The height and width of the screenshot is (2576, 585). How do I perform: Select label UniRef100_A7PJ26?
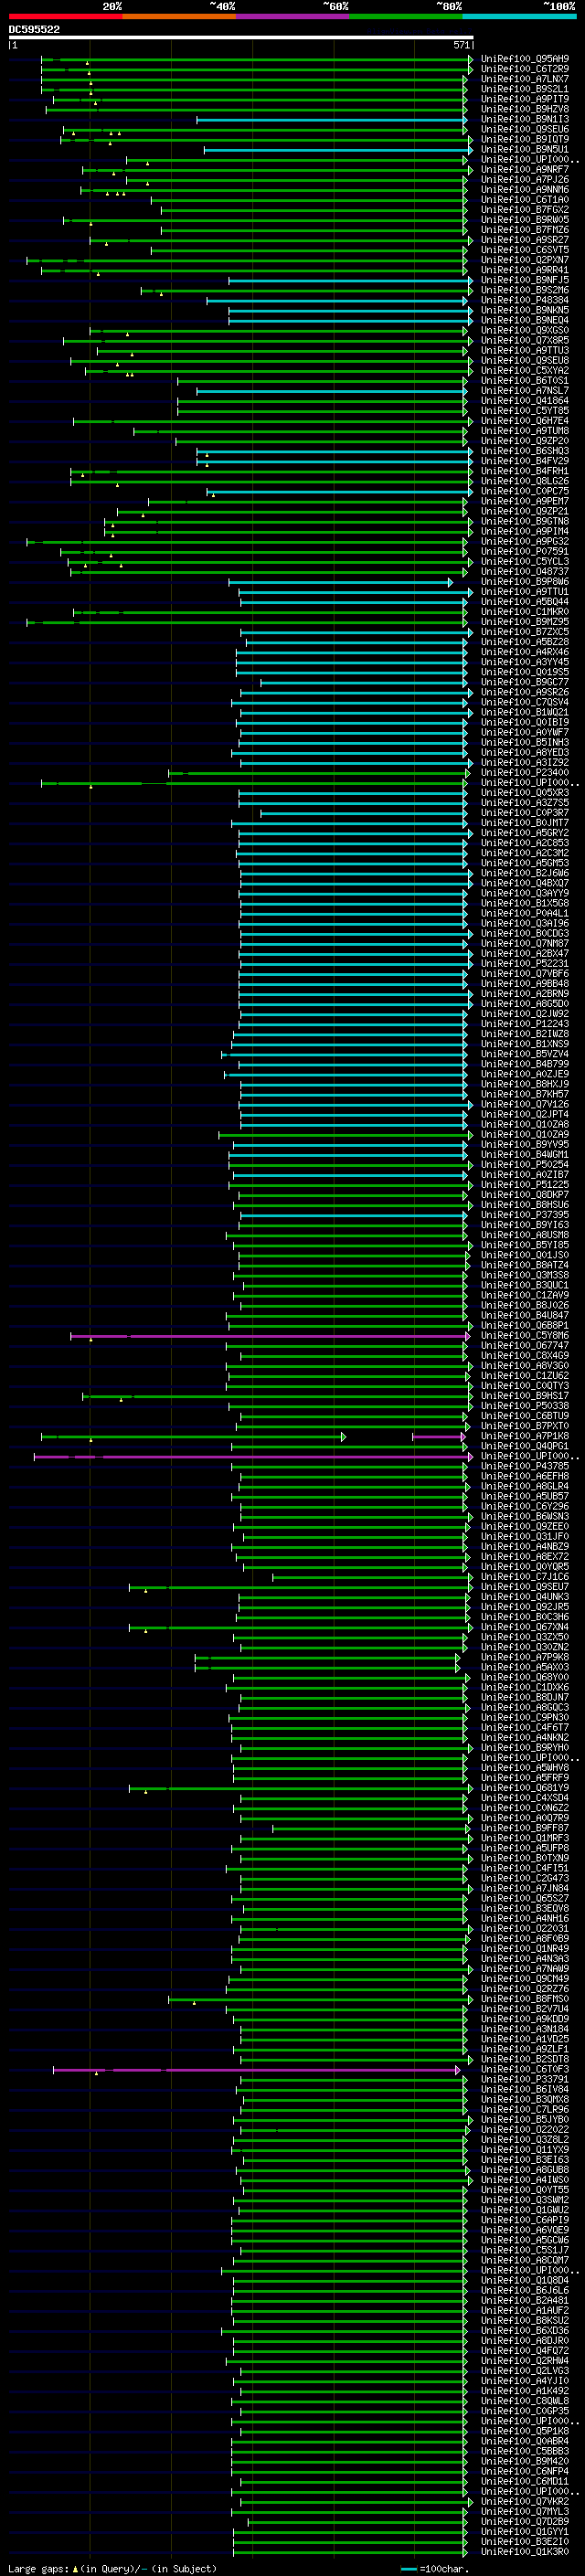pos(524,180)
